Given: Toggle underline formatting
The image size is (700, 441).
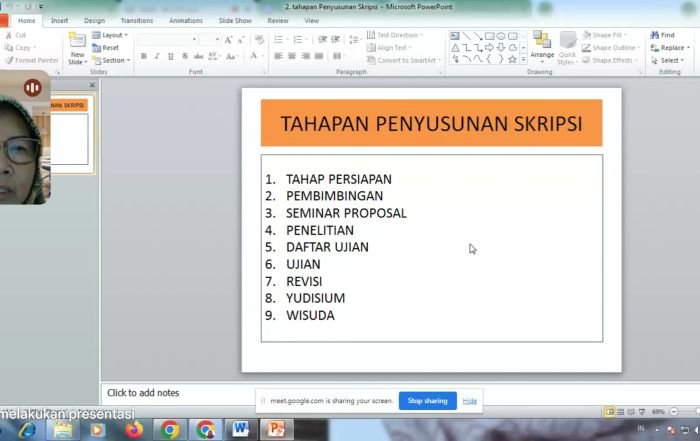Looking at the screenshot, I should pos(171,56).
